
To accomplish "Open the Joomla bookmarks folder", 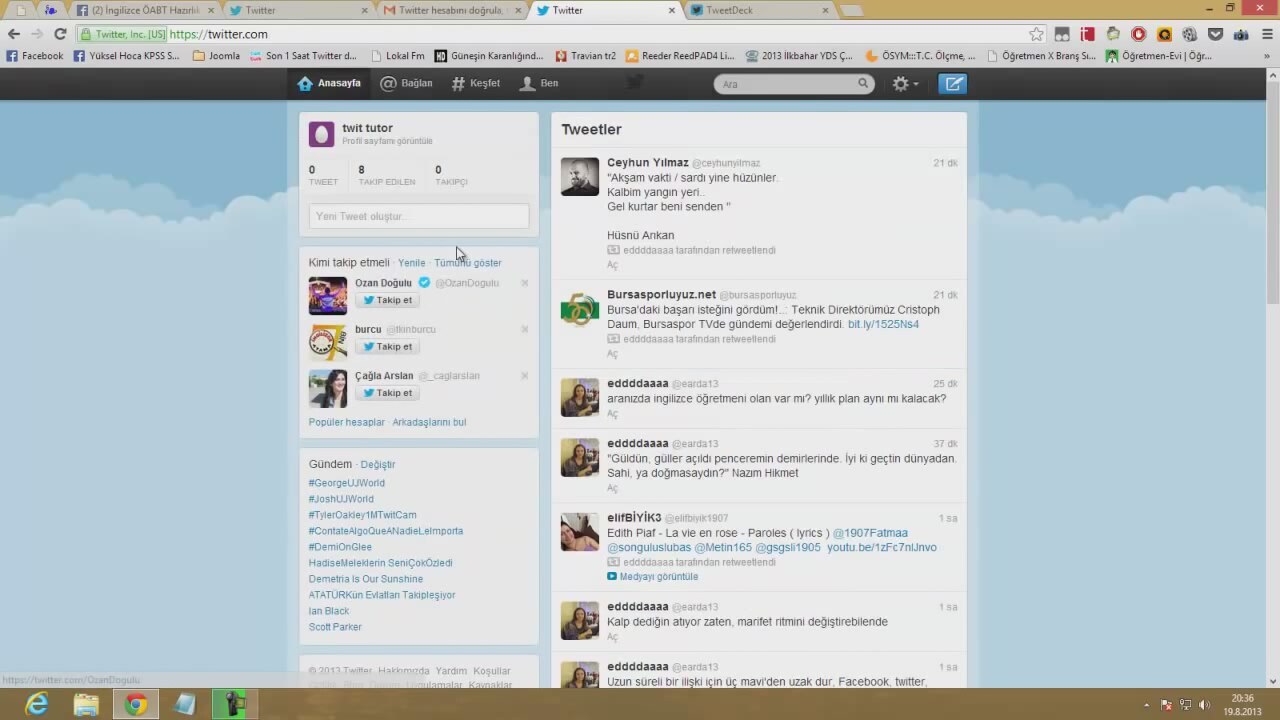I will 216,56.
